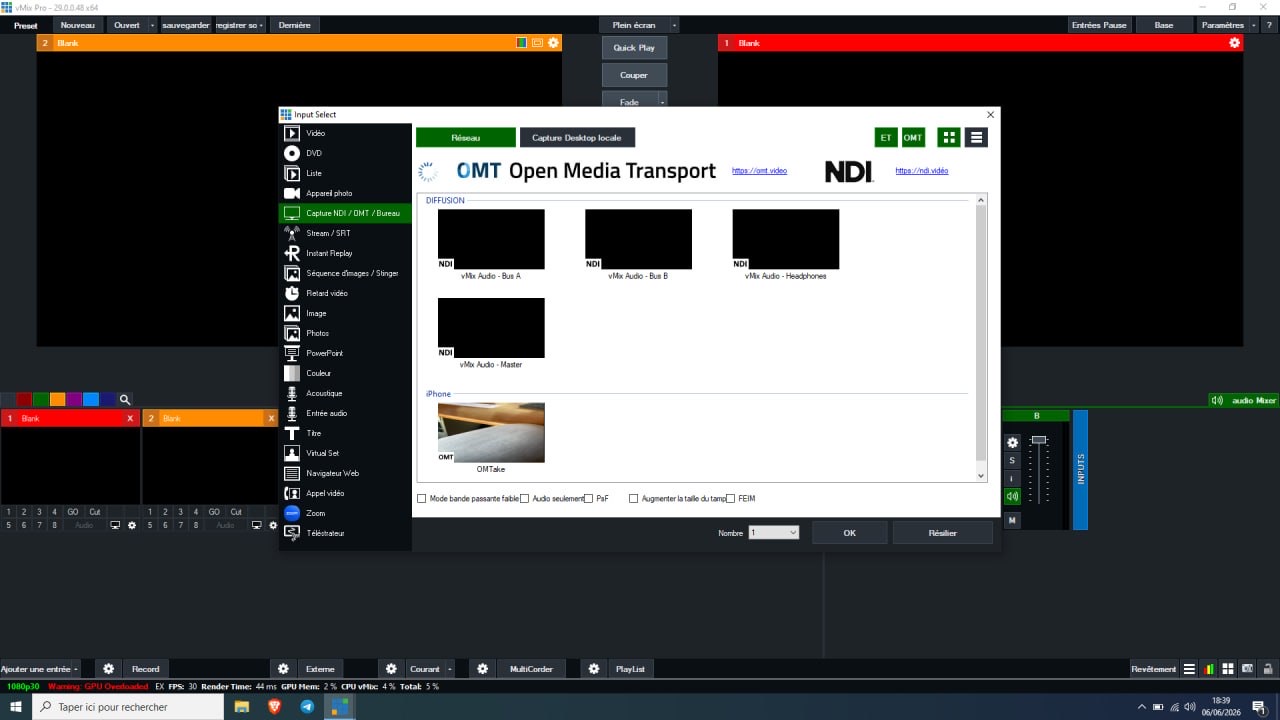Select Capture NDI / OMT / Bureau category
The height and width of the screenshot is (720, 1280).
(x=345, y=213)
